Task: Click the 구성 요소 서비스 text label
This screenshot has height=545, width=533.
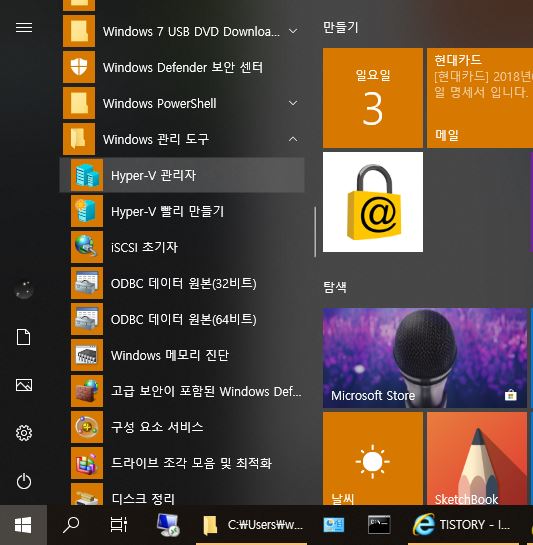Action: point(157,427)
